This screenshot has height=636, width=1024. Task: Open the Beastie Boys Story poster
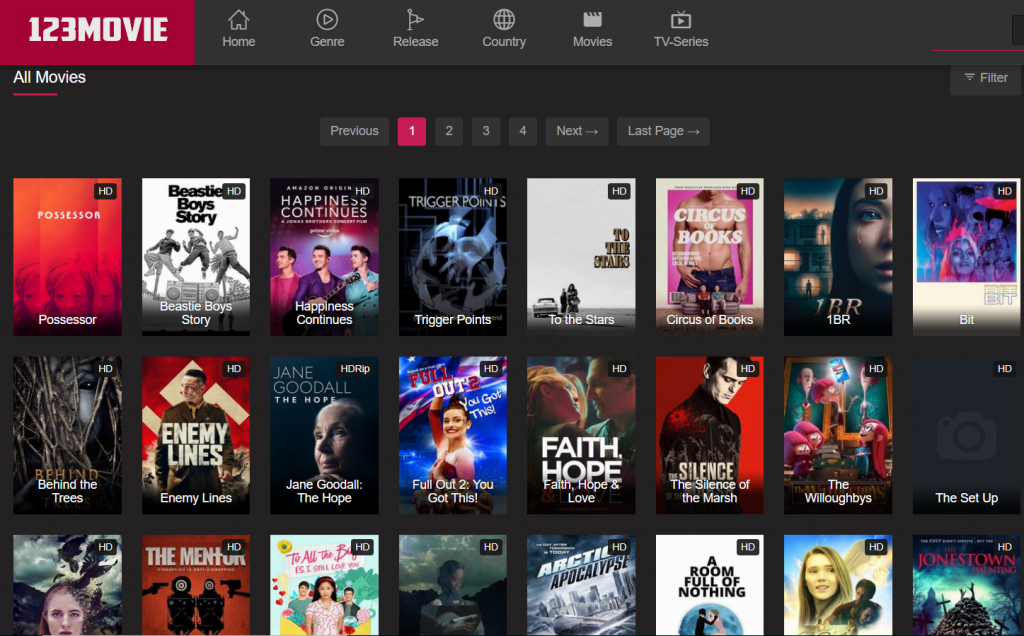pos(196,257)
